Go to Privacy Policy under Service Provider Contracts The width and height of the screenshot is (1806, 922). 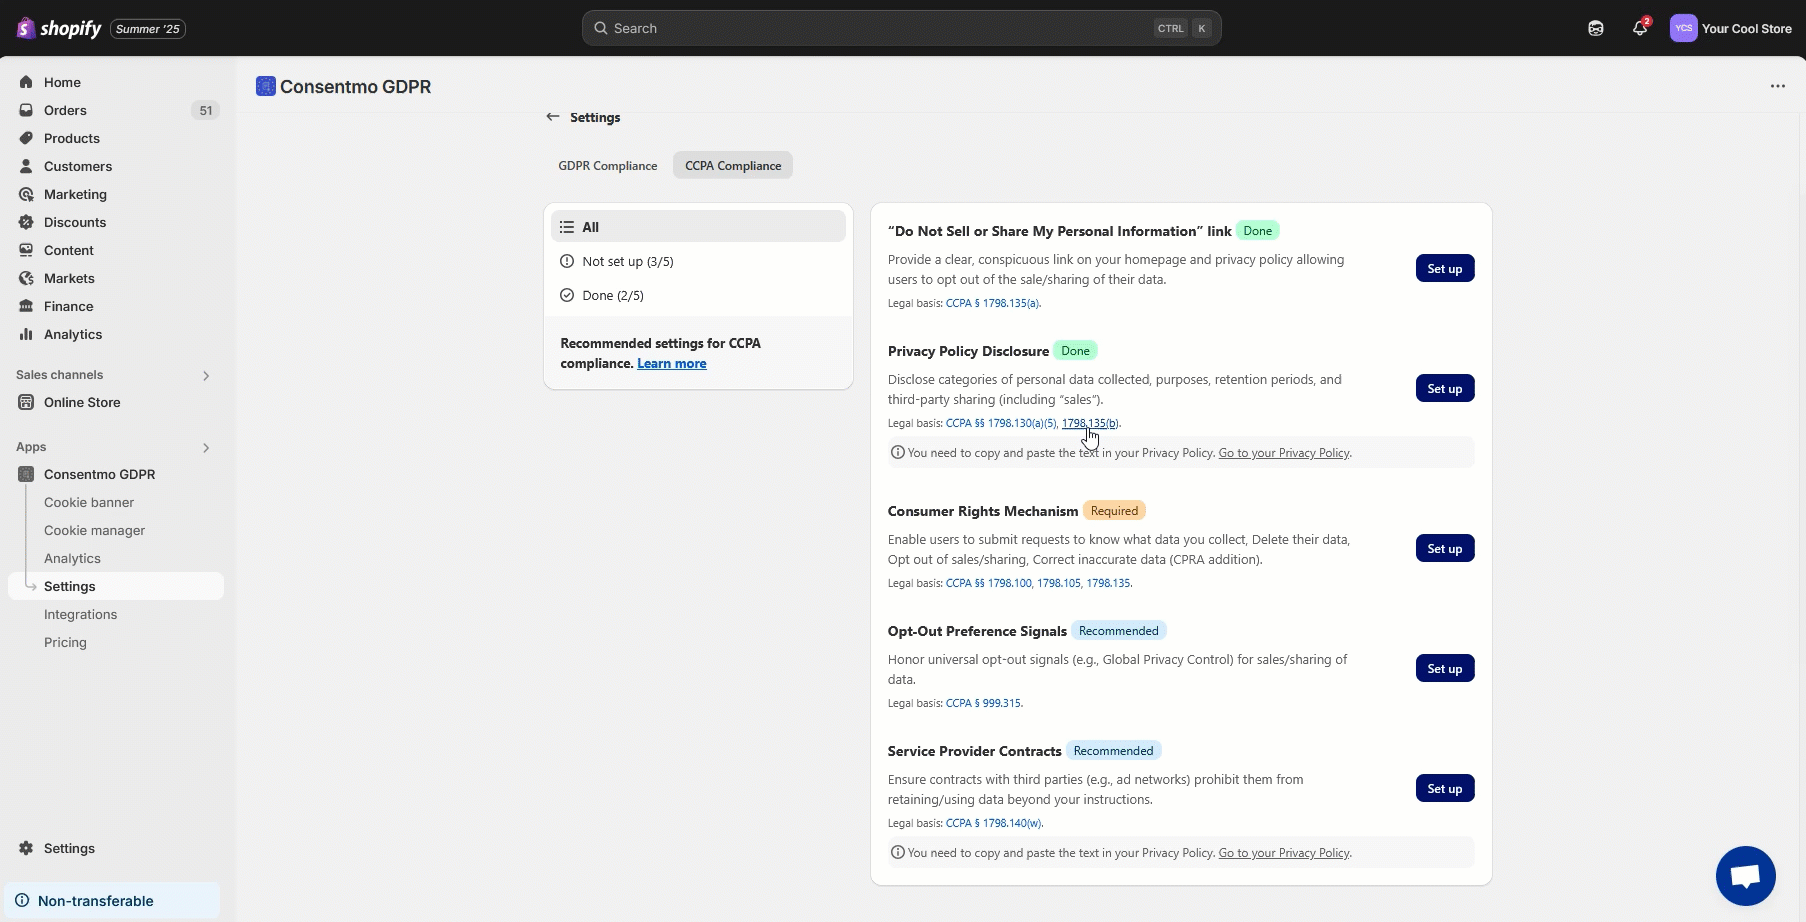click(x=1284, y=853)
